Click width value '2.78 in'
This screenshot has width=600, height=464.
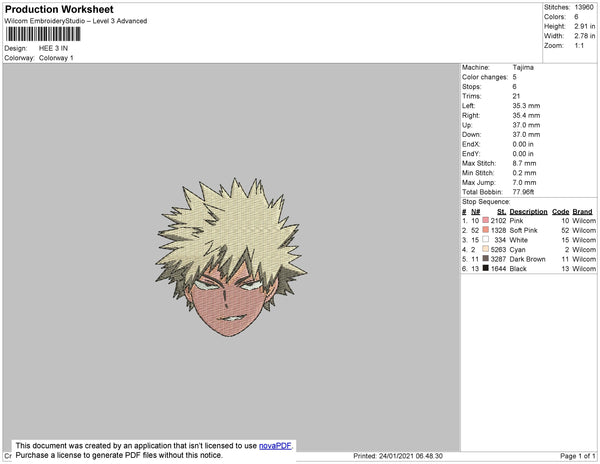tap(585, 36)
